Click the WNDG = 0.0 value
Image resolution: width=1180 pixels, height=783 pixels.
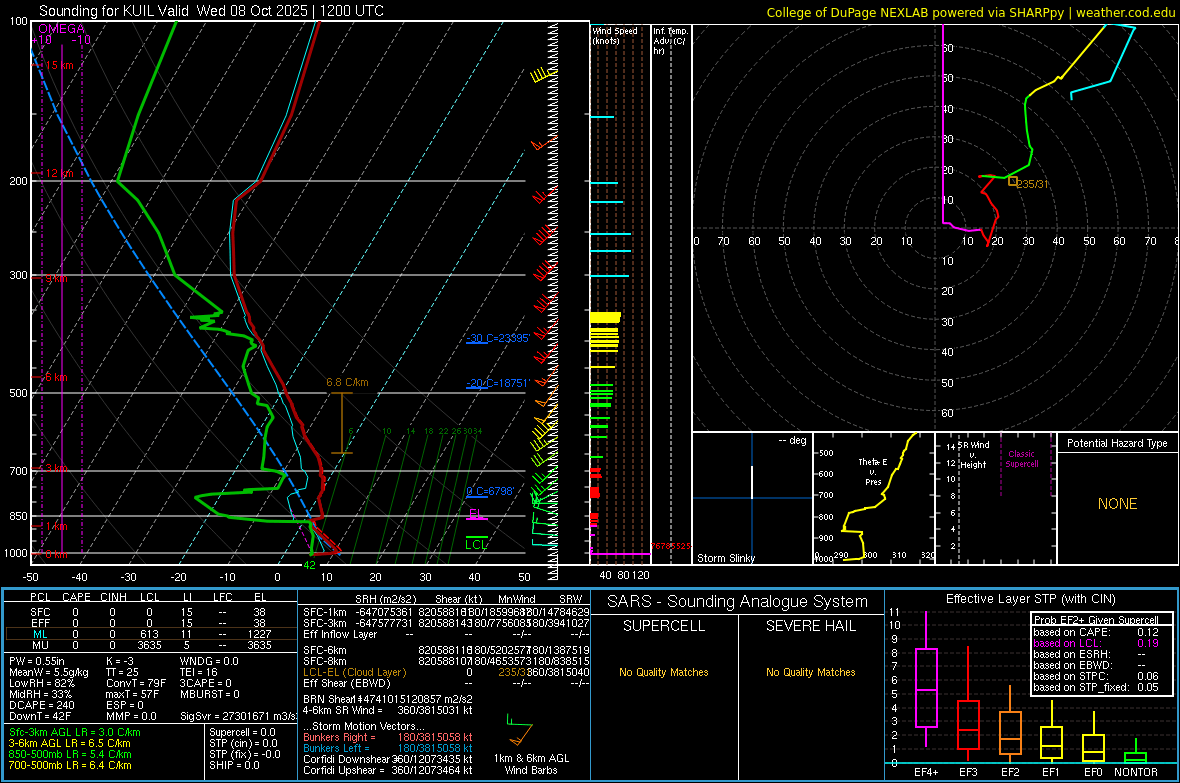209,661
